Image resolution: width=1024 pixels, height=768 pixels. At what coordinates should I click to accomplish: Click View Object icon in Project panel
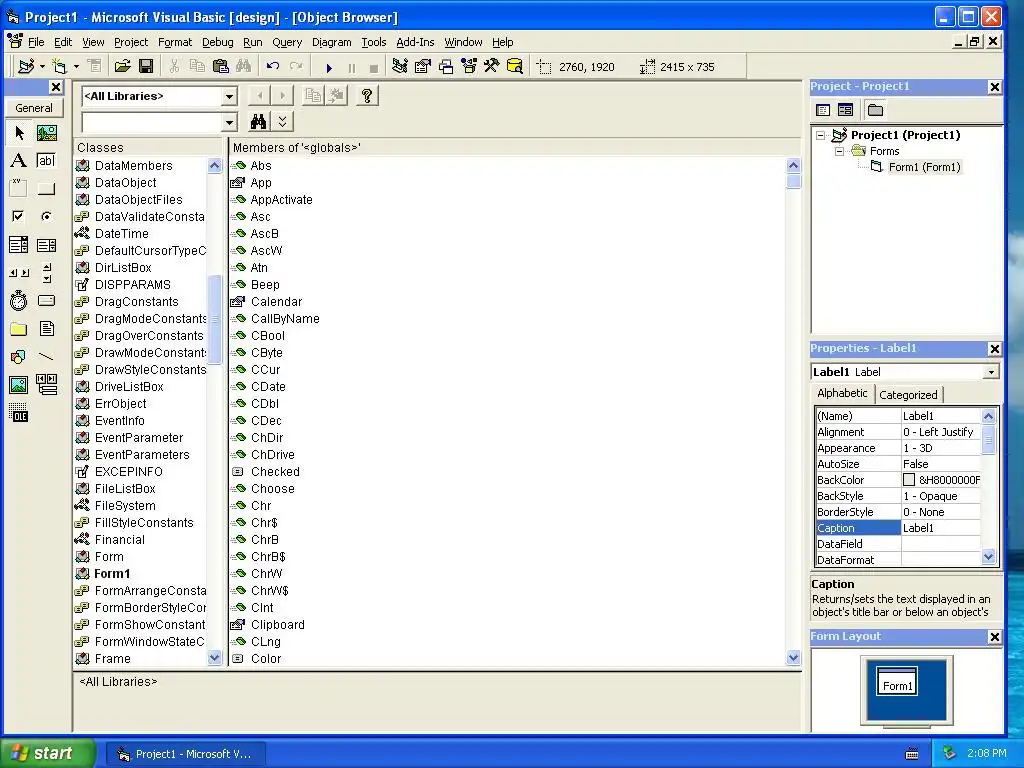845,110
